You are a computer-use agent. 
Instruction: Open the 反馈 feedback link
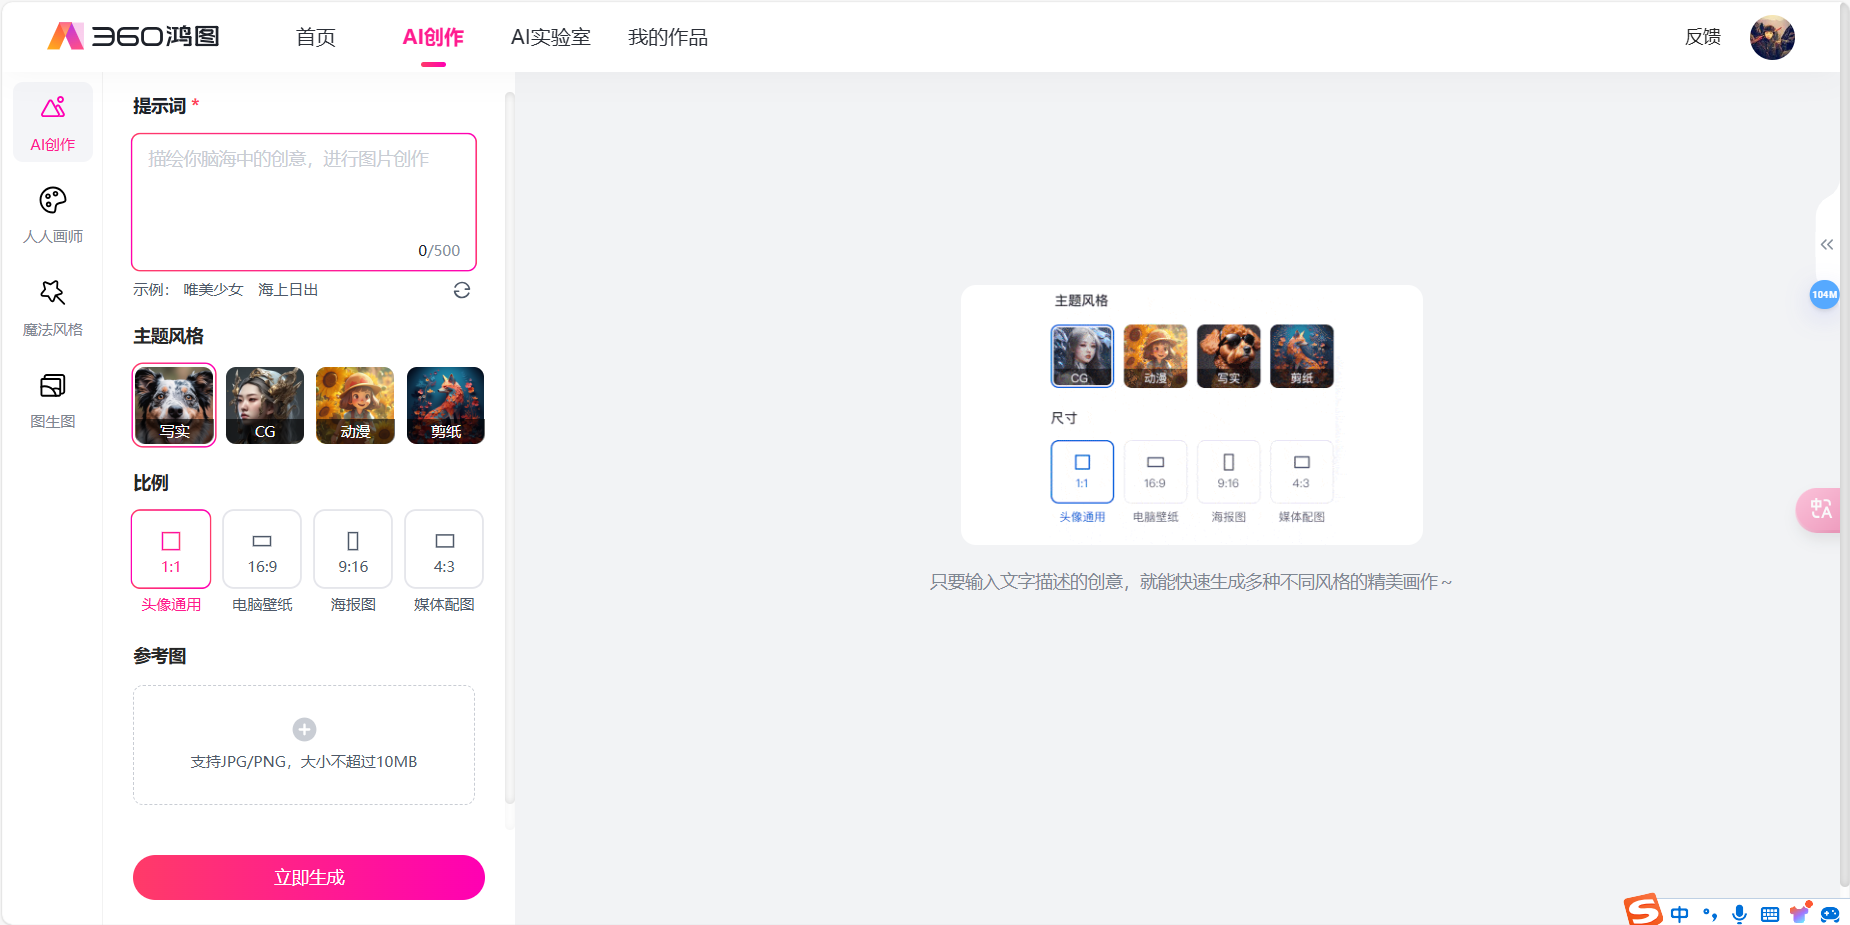pyautogui.click(x=1702, y=37)
